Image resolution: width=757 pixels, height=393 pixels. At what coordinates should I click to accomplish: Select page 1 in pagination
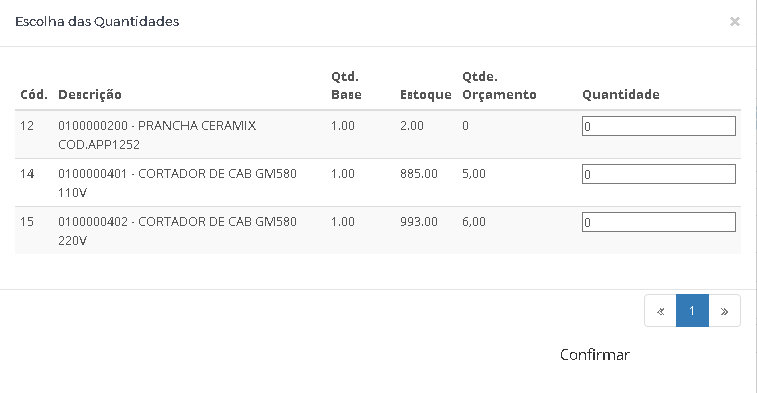[x=692, y=311]
